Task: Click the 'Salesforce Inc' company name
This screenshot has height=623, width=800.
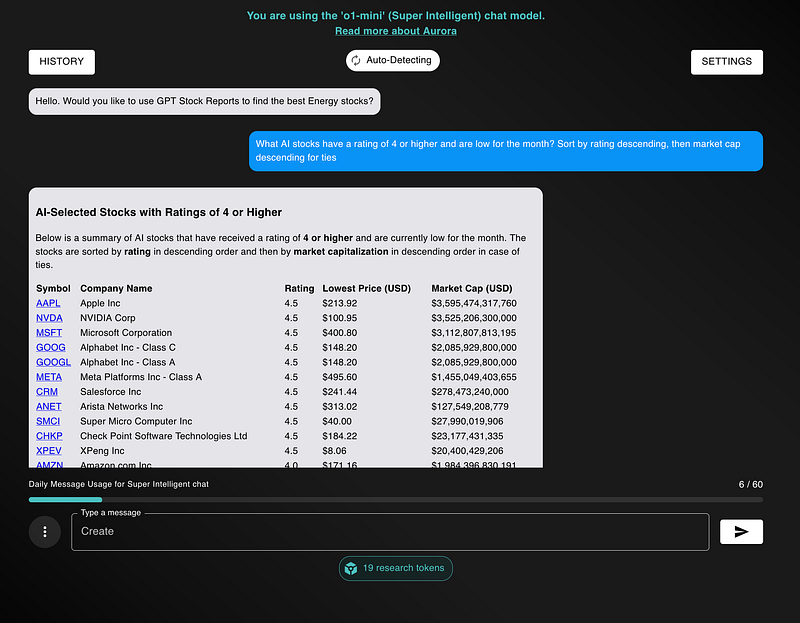Action: (110, 392)
